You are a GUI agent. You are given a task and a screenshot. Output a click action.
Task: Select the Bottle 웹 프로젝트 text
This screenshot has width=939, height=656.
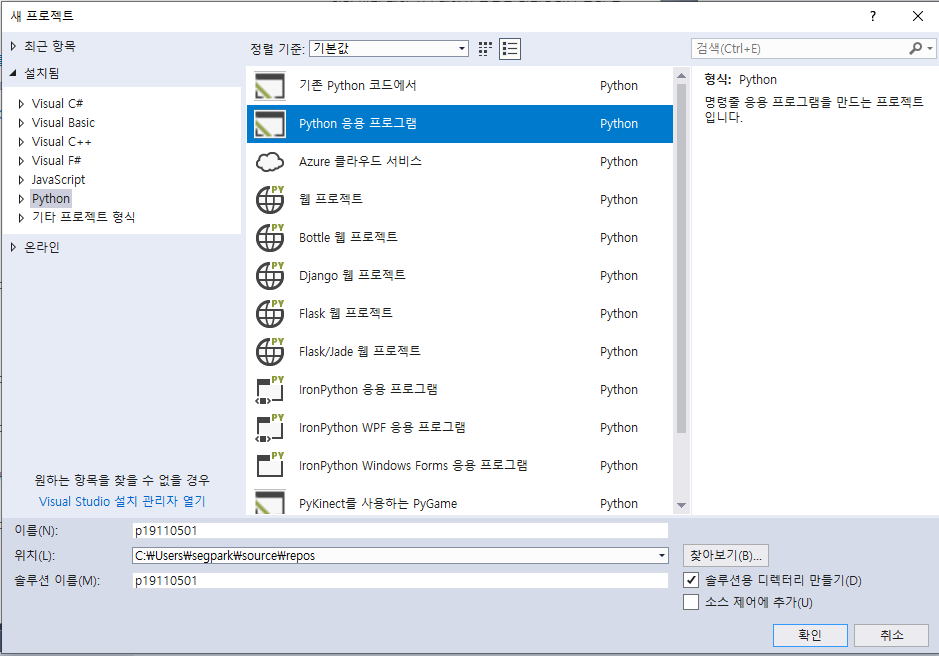pyautogui.click(x=348, y=237)
